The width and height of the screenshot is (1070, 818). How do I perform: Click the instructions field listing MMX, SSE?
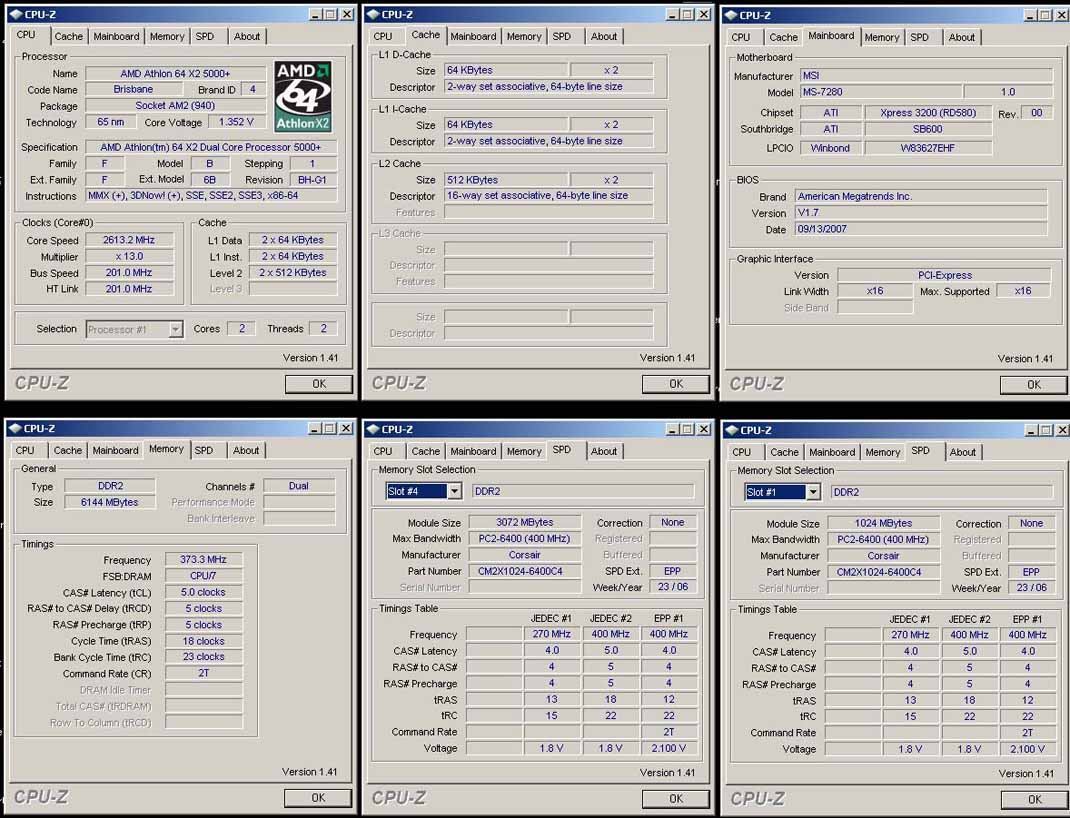tap(212, 196)
